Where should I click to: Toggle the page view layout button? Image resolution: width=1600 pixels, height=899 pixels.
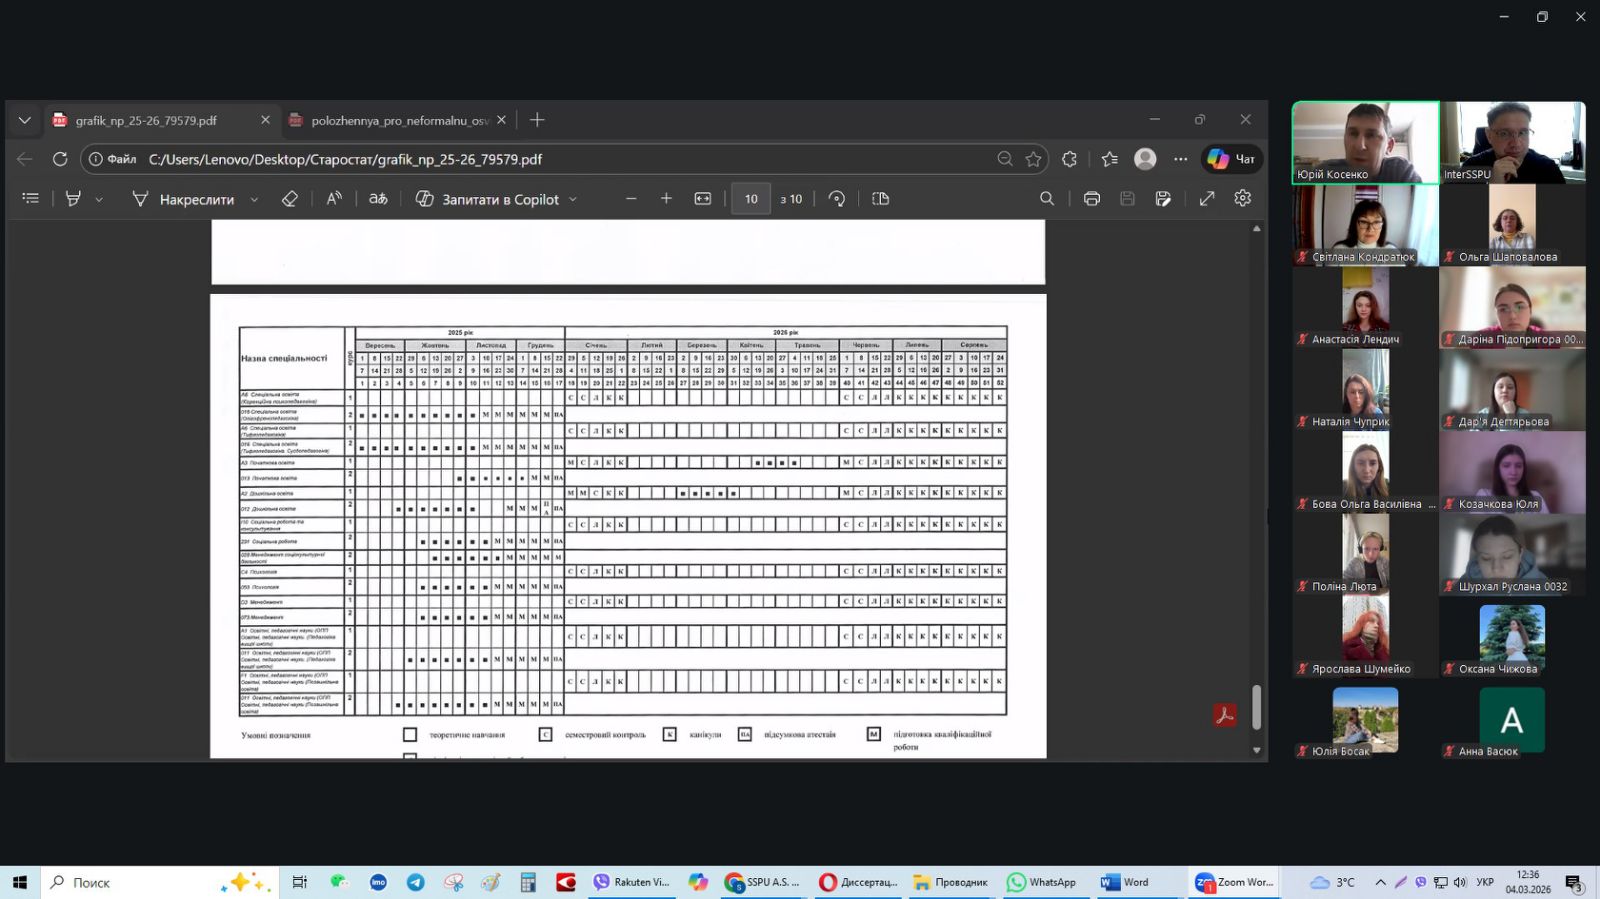(881, 199)
